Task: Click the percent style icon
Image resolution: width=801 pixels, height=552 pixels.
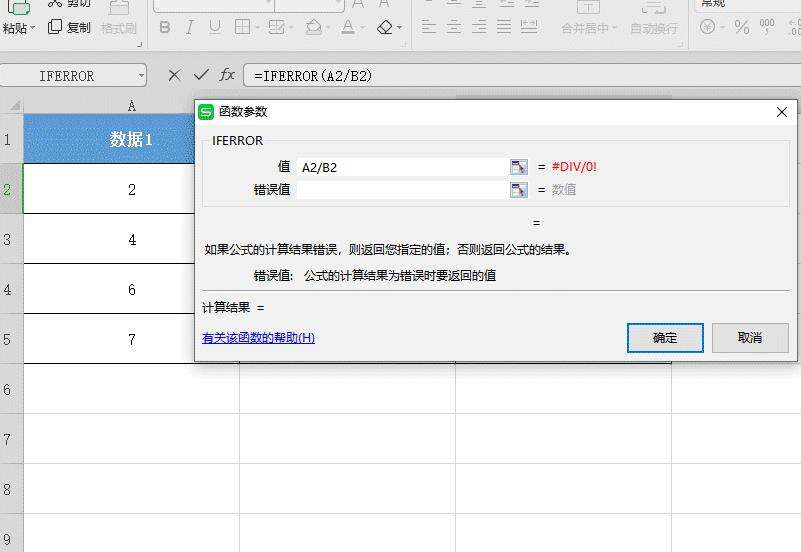Action: 741,27
